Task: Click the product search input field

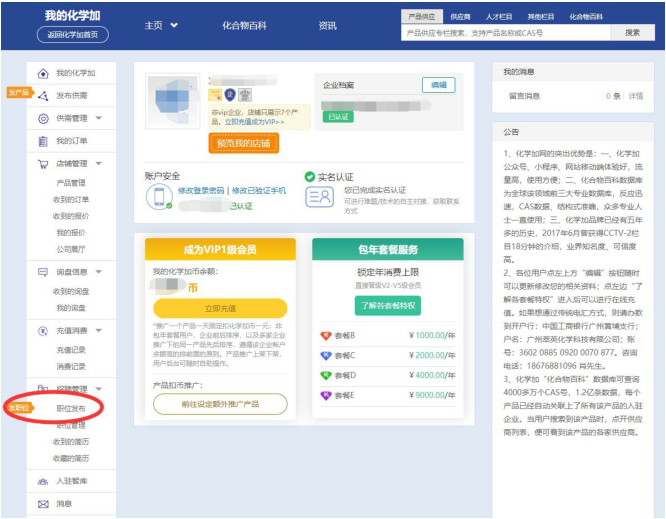Action: coord(504,33)
